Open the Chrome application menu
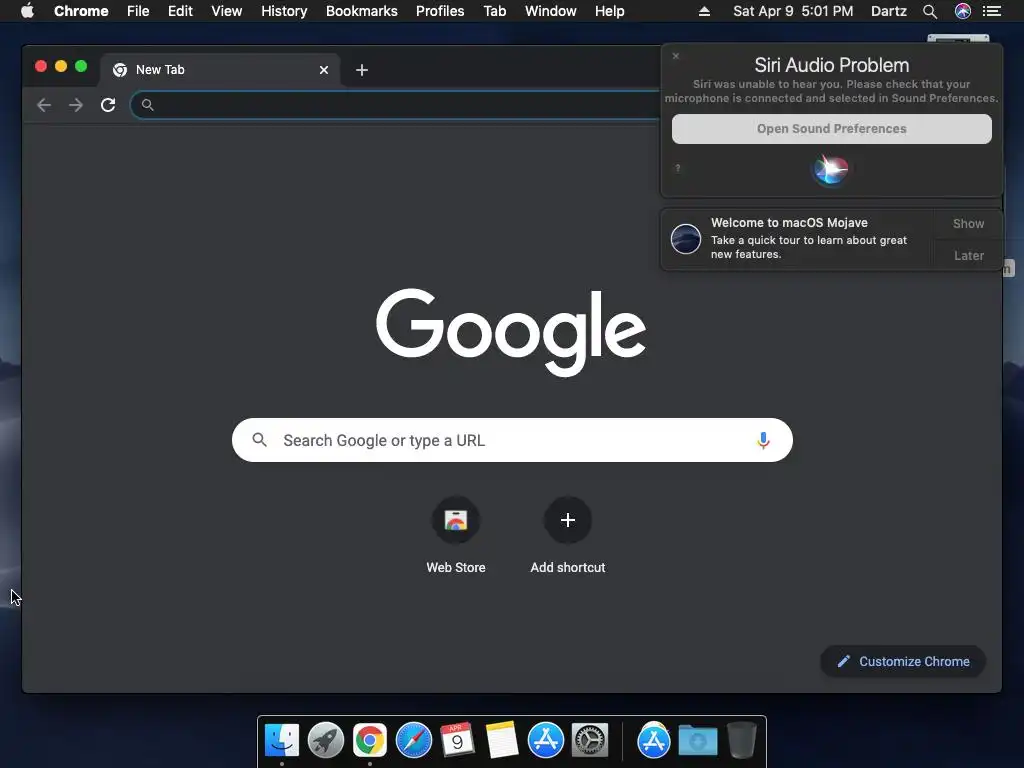Screen dimensions: 1024x768 coord(81,11)
